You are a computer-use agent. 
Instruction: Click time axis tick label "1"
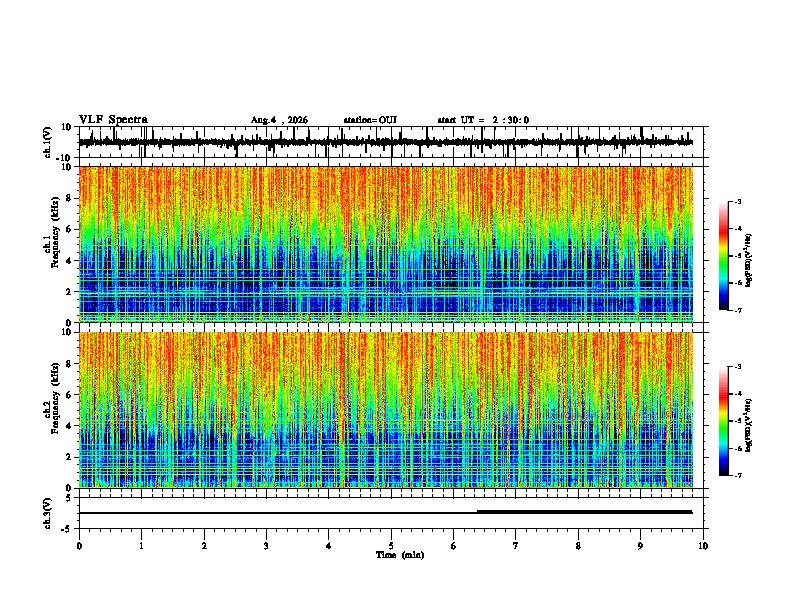(141, 546)
